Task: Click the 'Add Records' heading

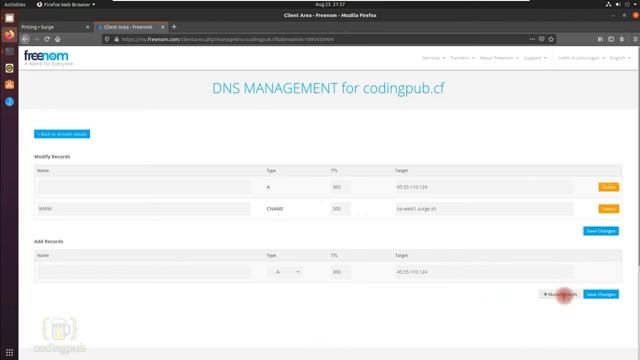Action: [x=49, y=242]
